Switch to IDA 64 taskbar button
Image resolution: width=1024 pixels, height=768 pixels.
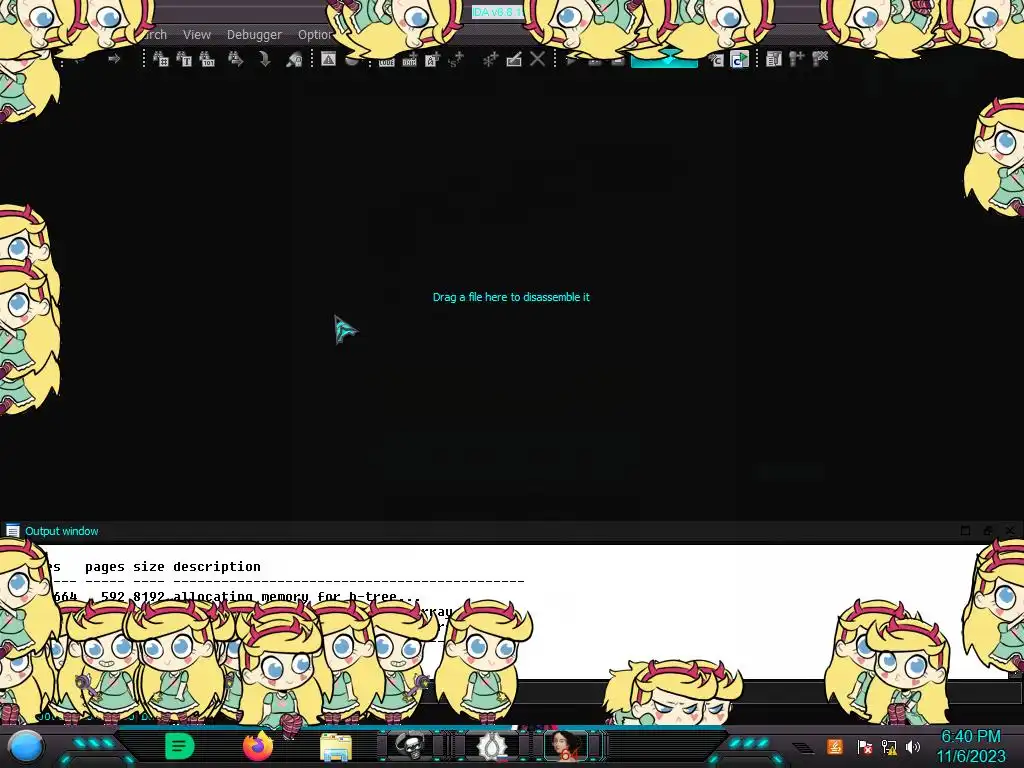pos(566,746)
